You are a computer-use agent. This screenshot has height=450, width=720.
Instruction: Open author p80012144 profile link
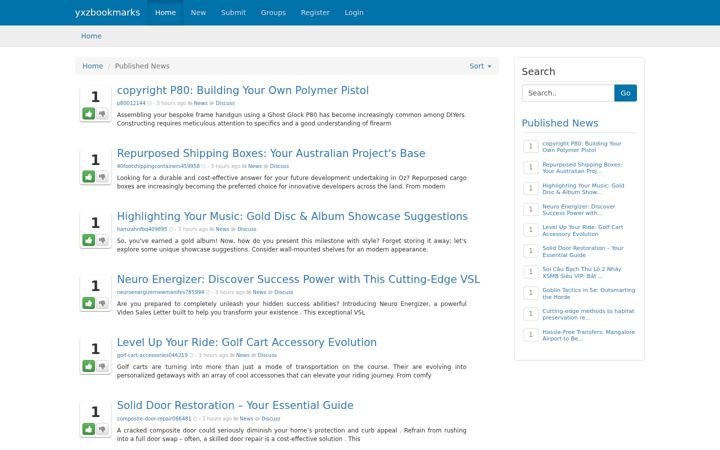pos(131,103)
